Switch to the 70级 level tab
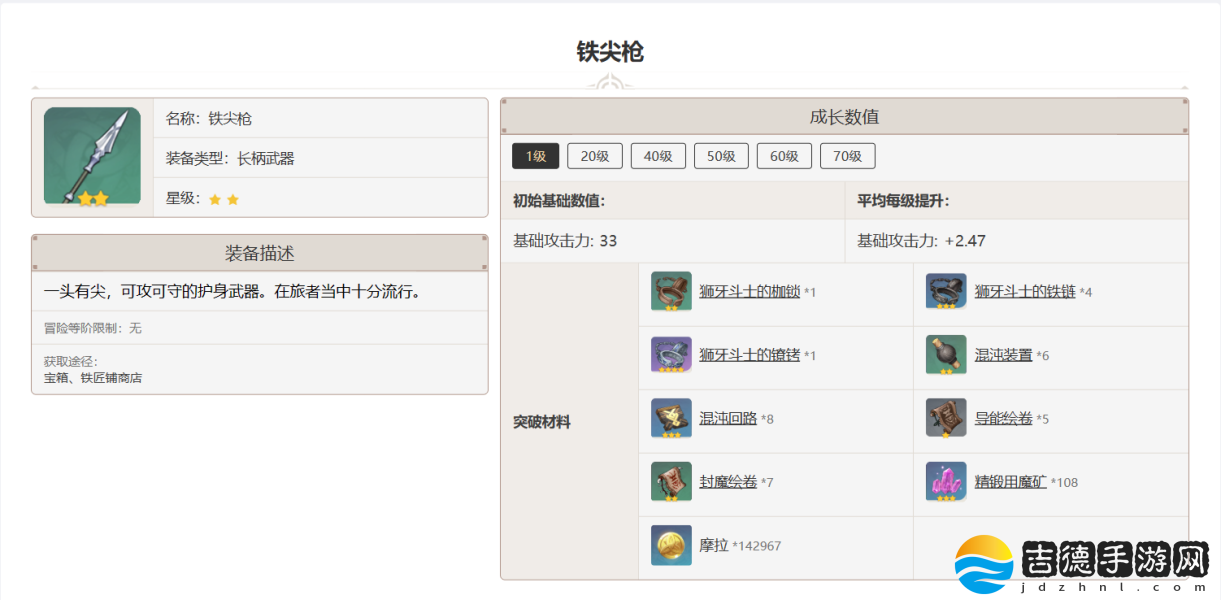1221x600 pixels. [x=847, y=156]
